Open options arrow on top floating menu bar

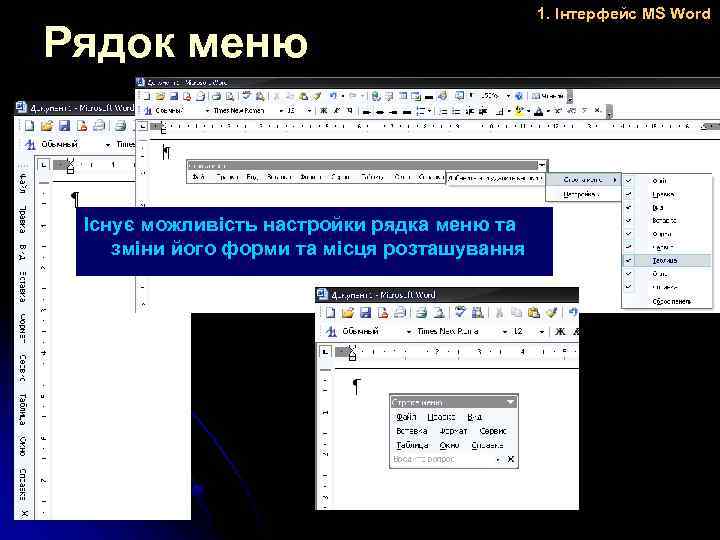(542, 164)
